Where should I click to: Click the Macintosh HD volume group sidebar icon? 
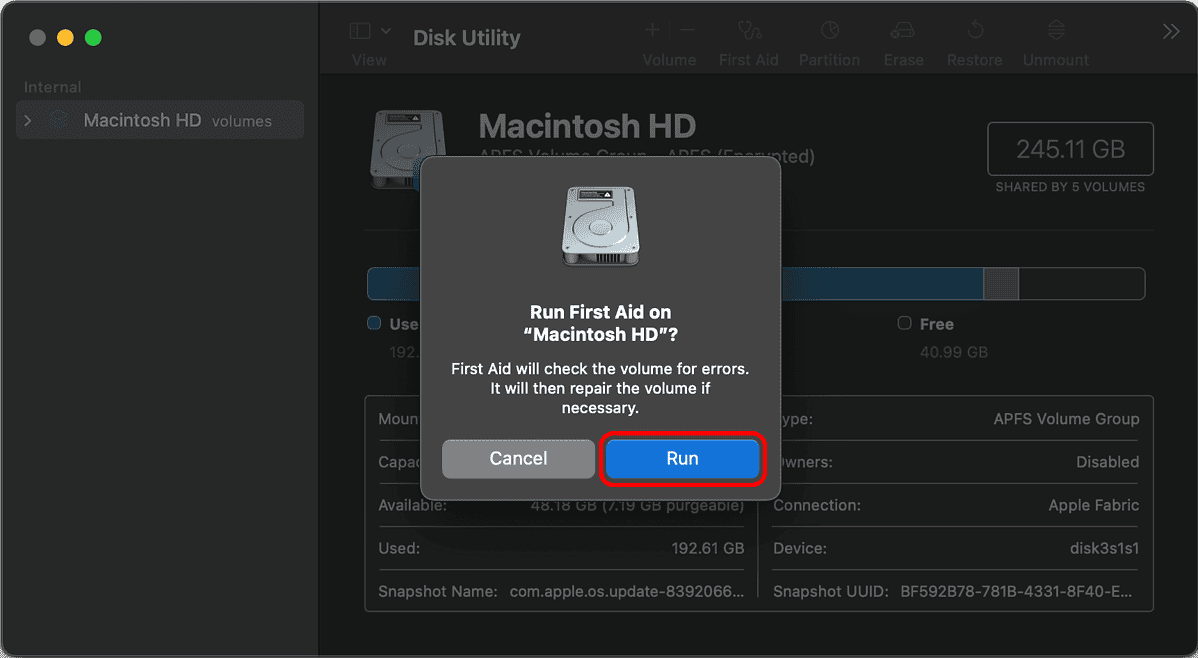click(x=58, y=120)
